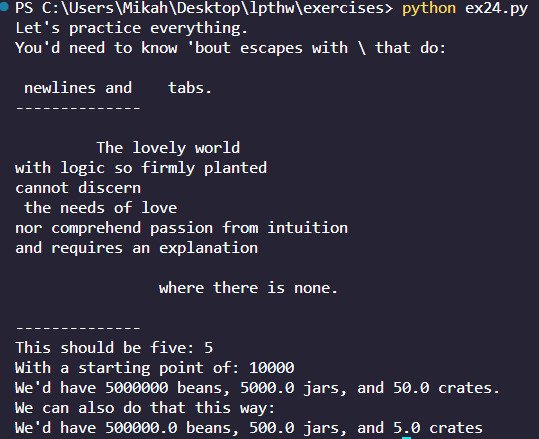This screenshot has height=439, width=539.
Task: Click 'With a starting point of: 10000'
Action: pos(155,368)
